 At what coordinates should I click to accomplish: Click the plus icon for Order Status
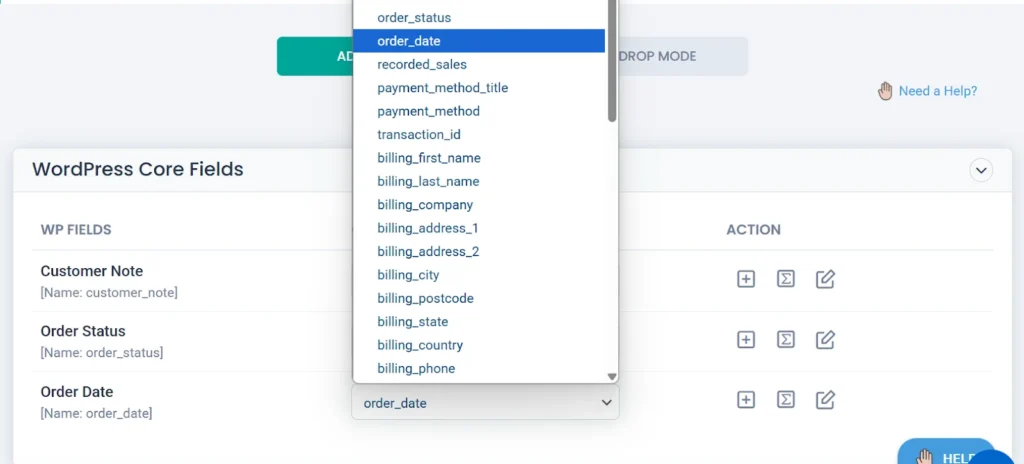tap(746, 340)
